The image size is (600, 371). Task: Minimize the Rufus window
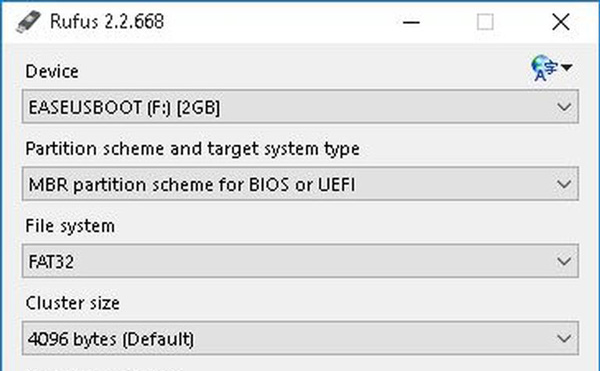(x=411, y=22)
